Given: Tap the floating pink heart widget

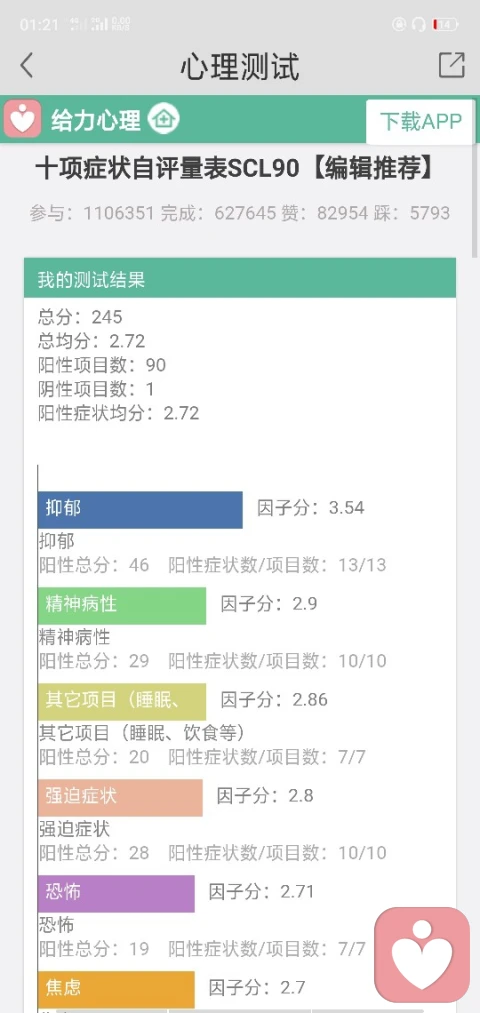Looking at the screenshot, I should coord(422,954).
